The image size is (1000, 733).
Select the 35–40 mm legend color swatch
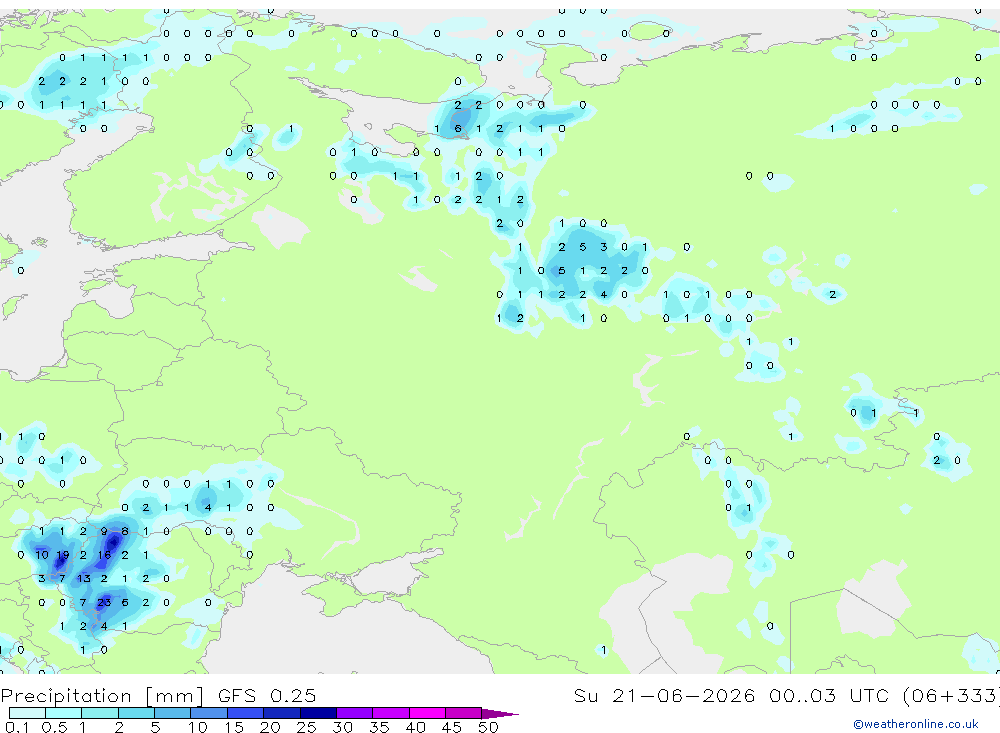click(391, 713)
